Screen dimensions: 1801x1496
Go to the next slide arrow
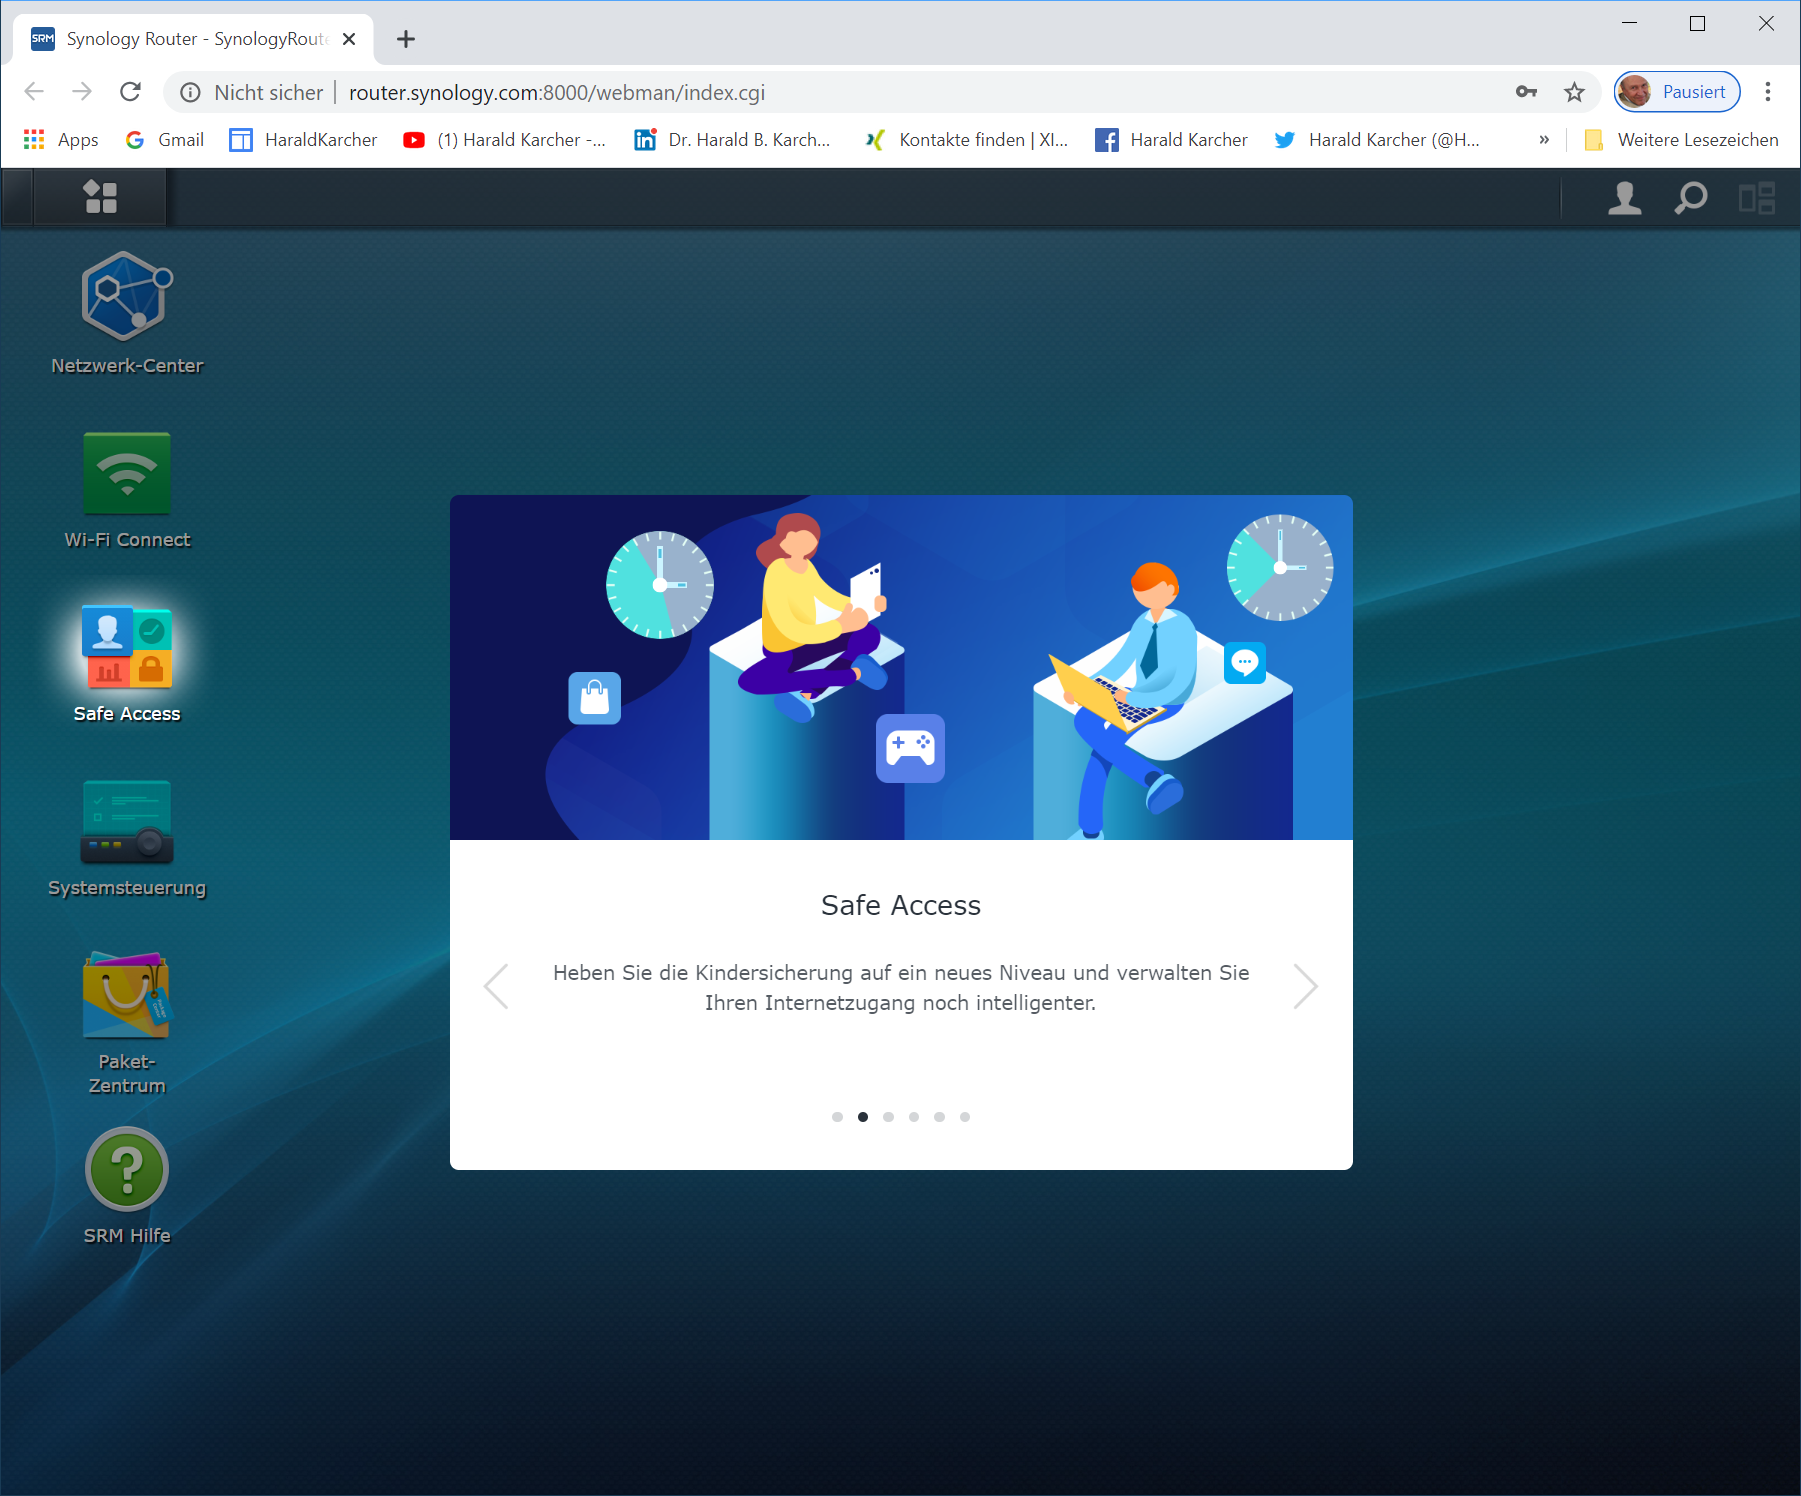point(1305,987)
